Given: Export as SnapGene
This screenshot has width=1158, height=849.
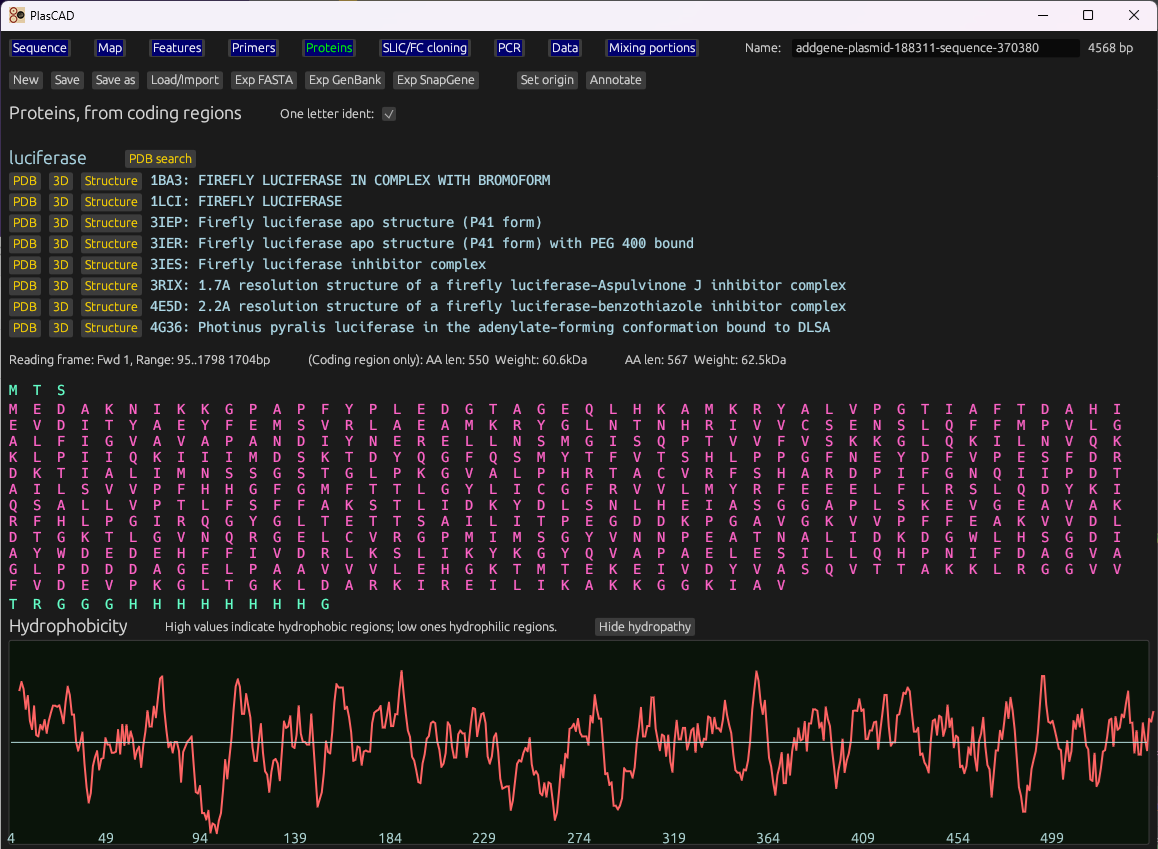Looking at the screenshot, I should point(436,80).
